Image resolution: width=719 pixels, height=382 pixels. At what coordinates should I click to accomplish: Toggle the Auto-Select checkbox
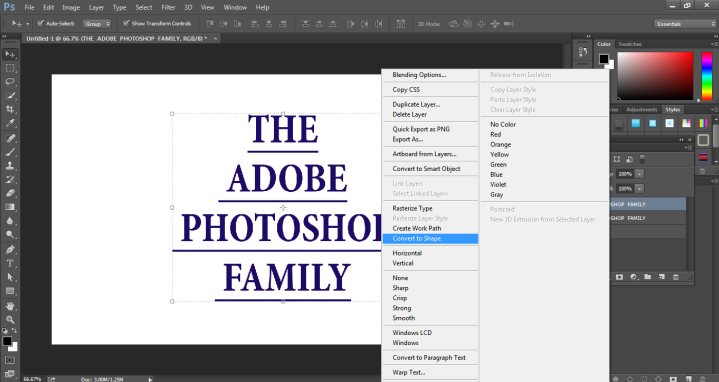coord(40,23)
